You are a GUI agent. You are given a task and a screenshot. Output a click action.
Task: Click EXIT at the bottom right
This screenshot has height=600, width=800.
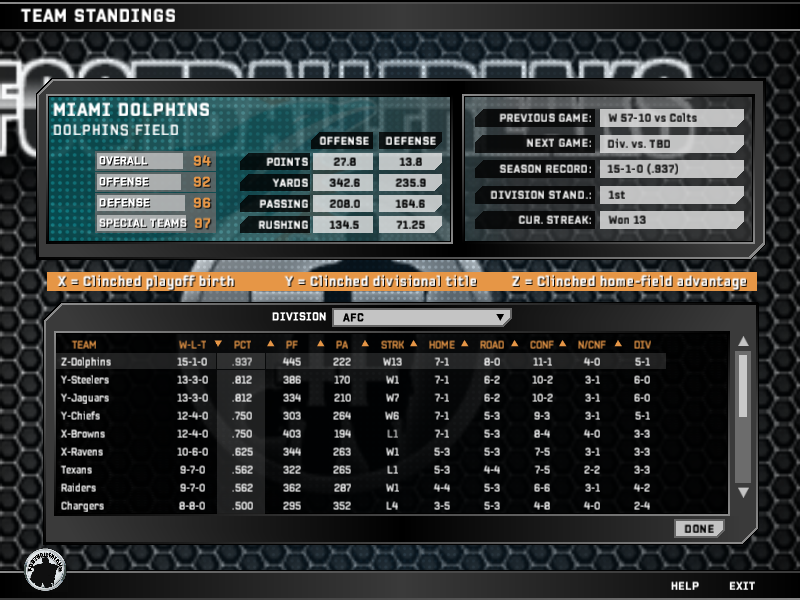(x=742, y=586)
